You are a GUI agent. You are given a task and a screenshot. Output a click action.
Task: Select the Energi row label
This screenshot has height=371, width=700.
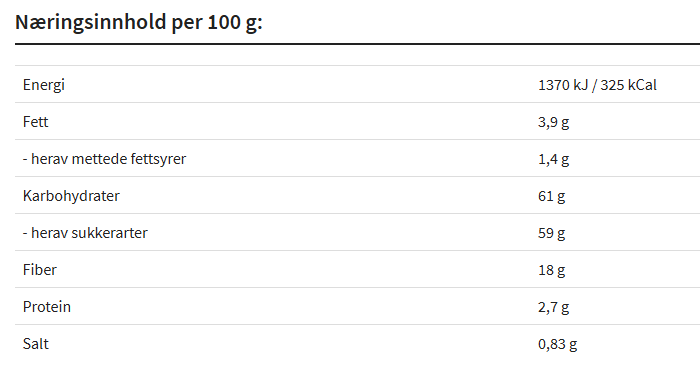point(44,85)
